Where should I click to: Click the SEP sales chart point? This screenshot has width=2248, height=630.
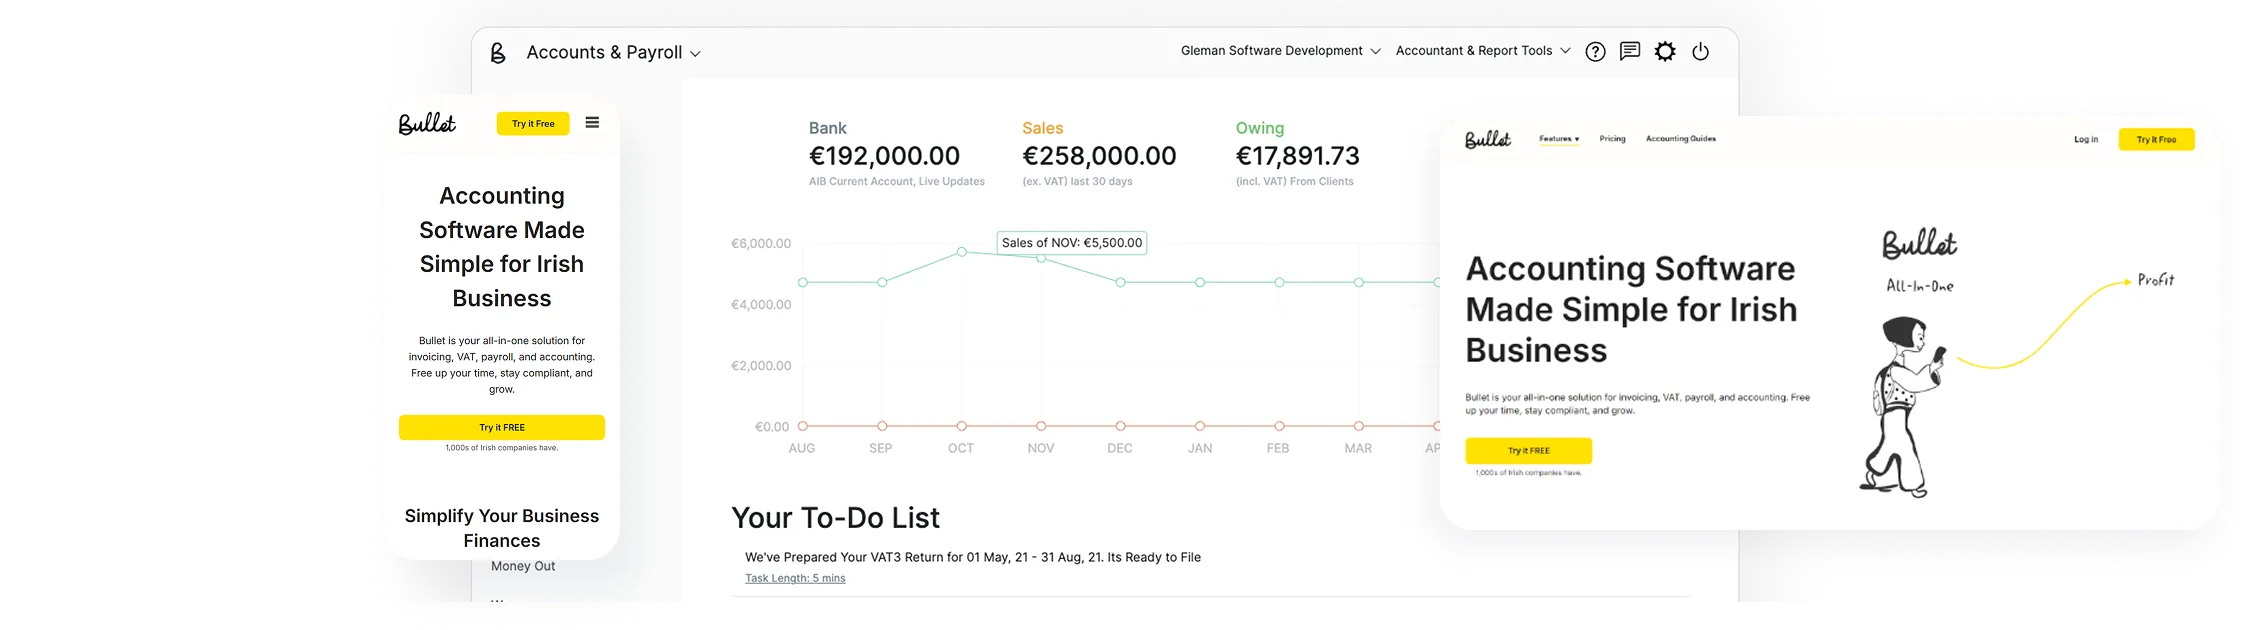pos(882,283)
